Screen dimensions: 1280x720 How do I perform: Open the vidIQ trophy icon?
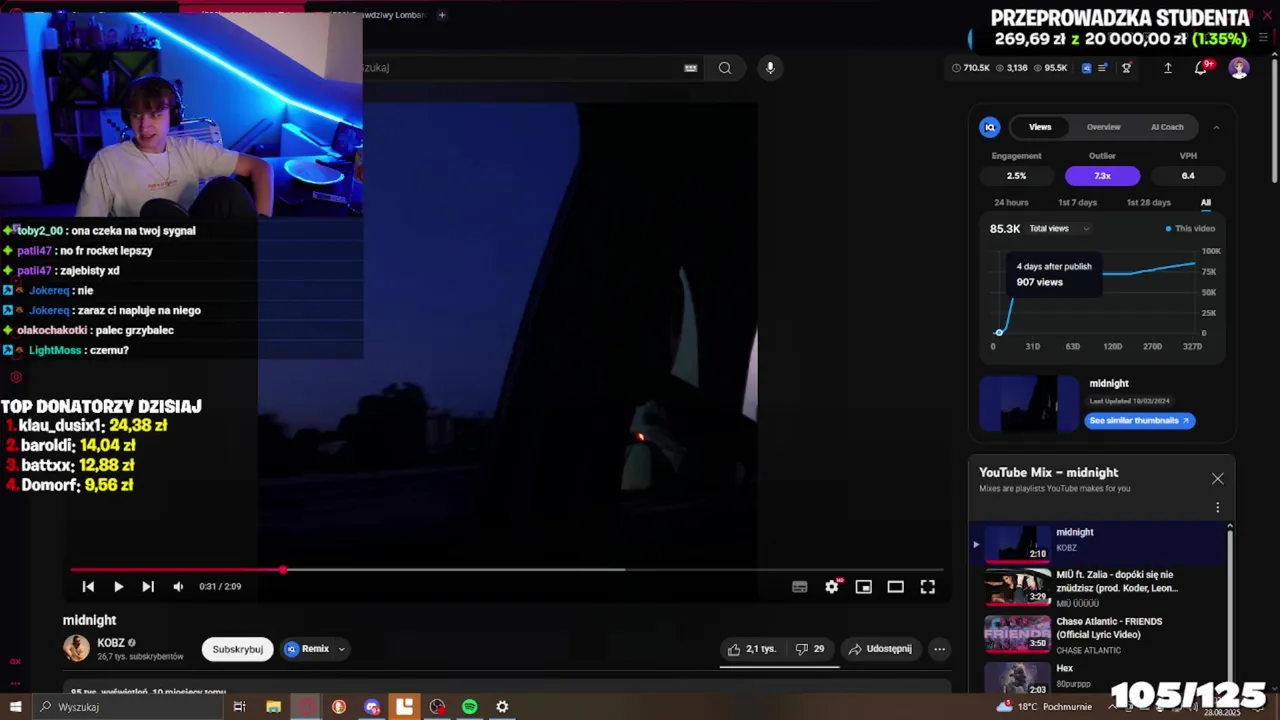pyautogui.click(x=1127, y=68)
